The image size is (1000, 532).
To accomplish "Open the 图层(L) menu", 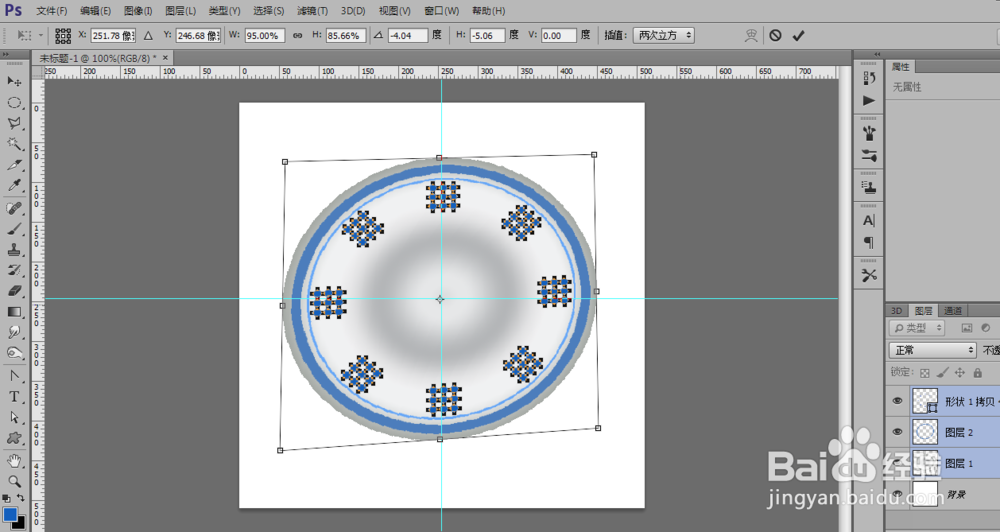I will pyautogui.click(x=180, y=11).
